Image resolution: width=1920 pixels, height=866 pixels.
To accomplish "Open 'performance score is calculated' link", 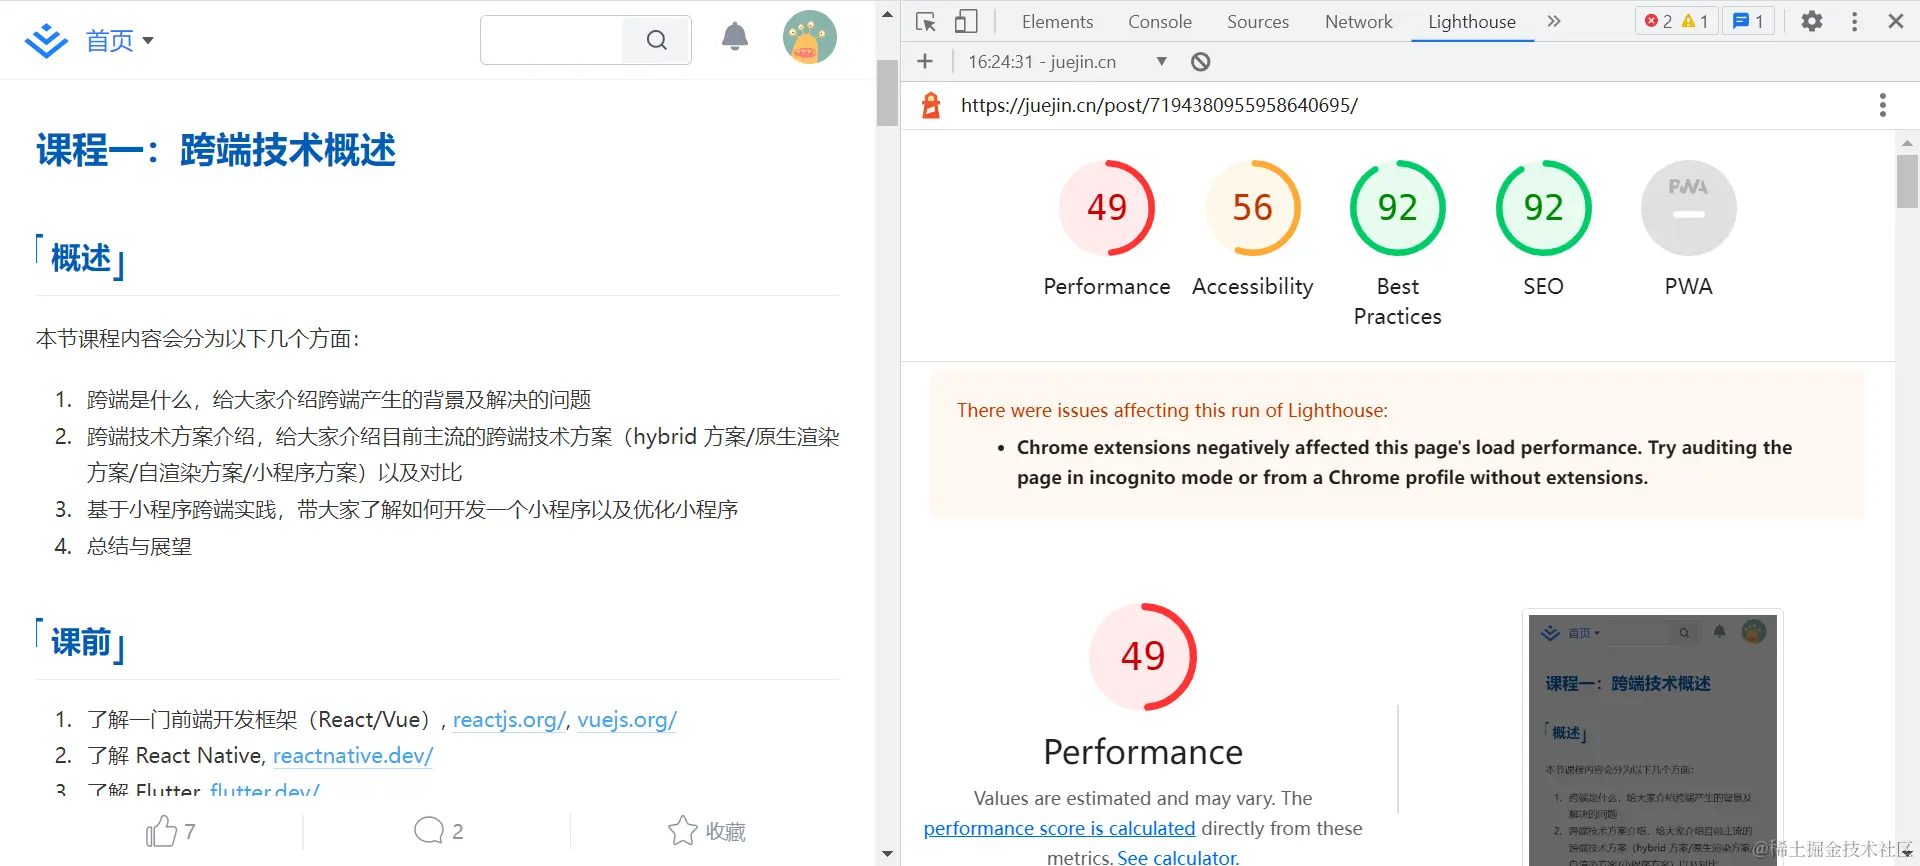I will (1059, 828).
